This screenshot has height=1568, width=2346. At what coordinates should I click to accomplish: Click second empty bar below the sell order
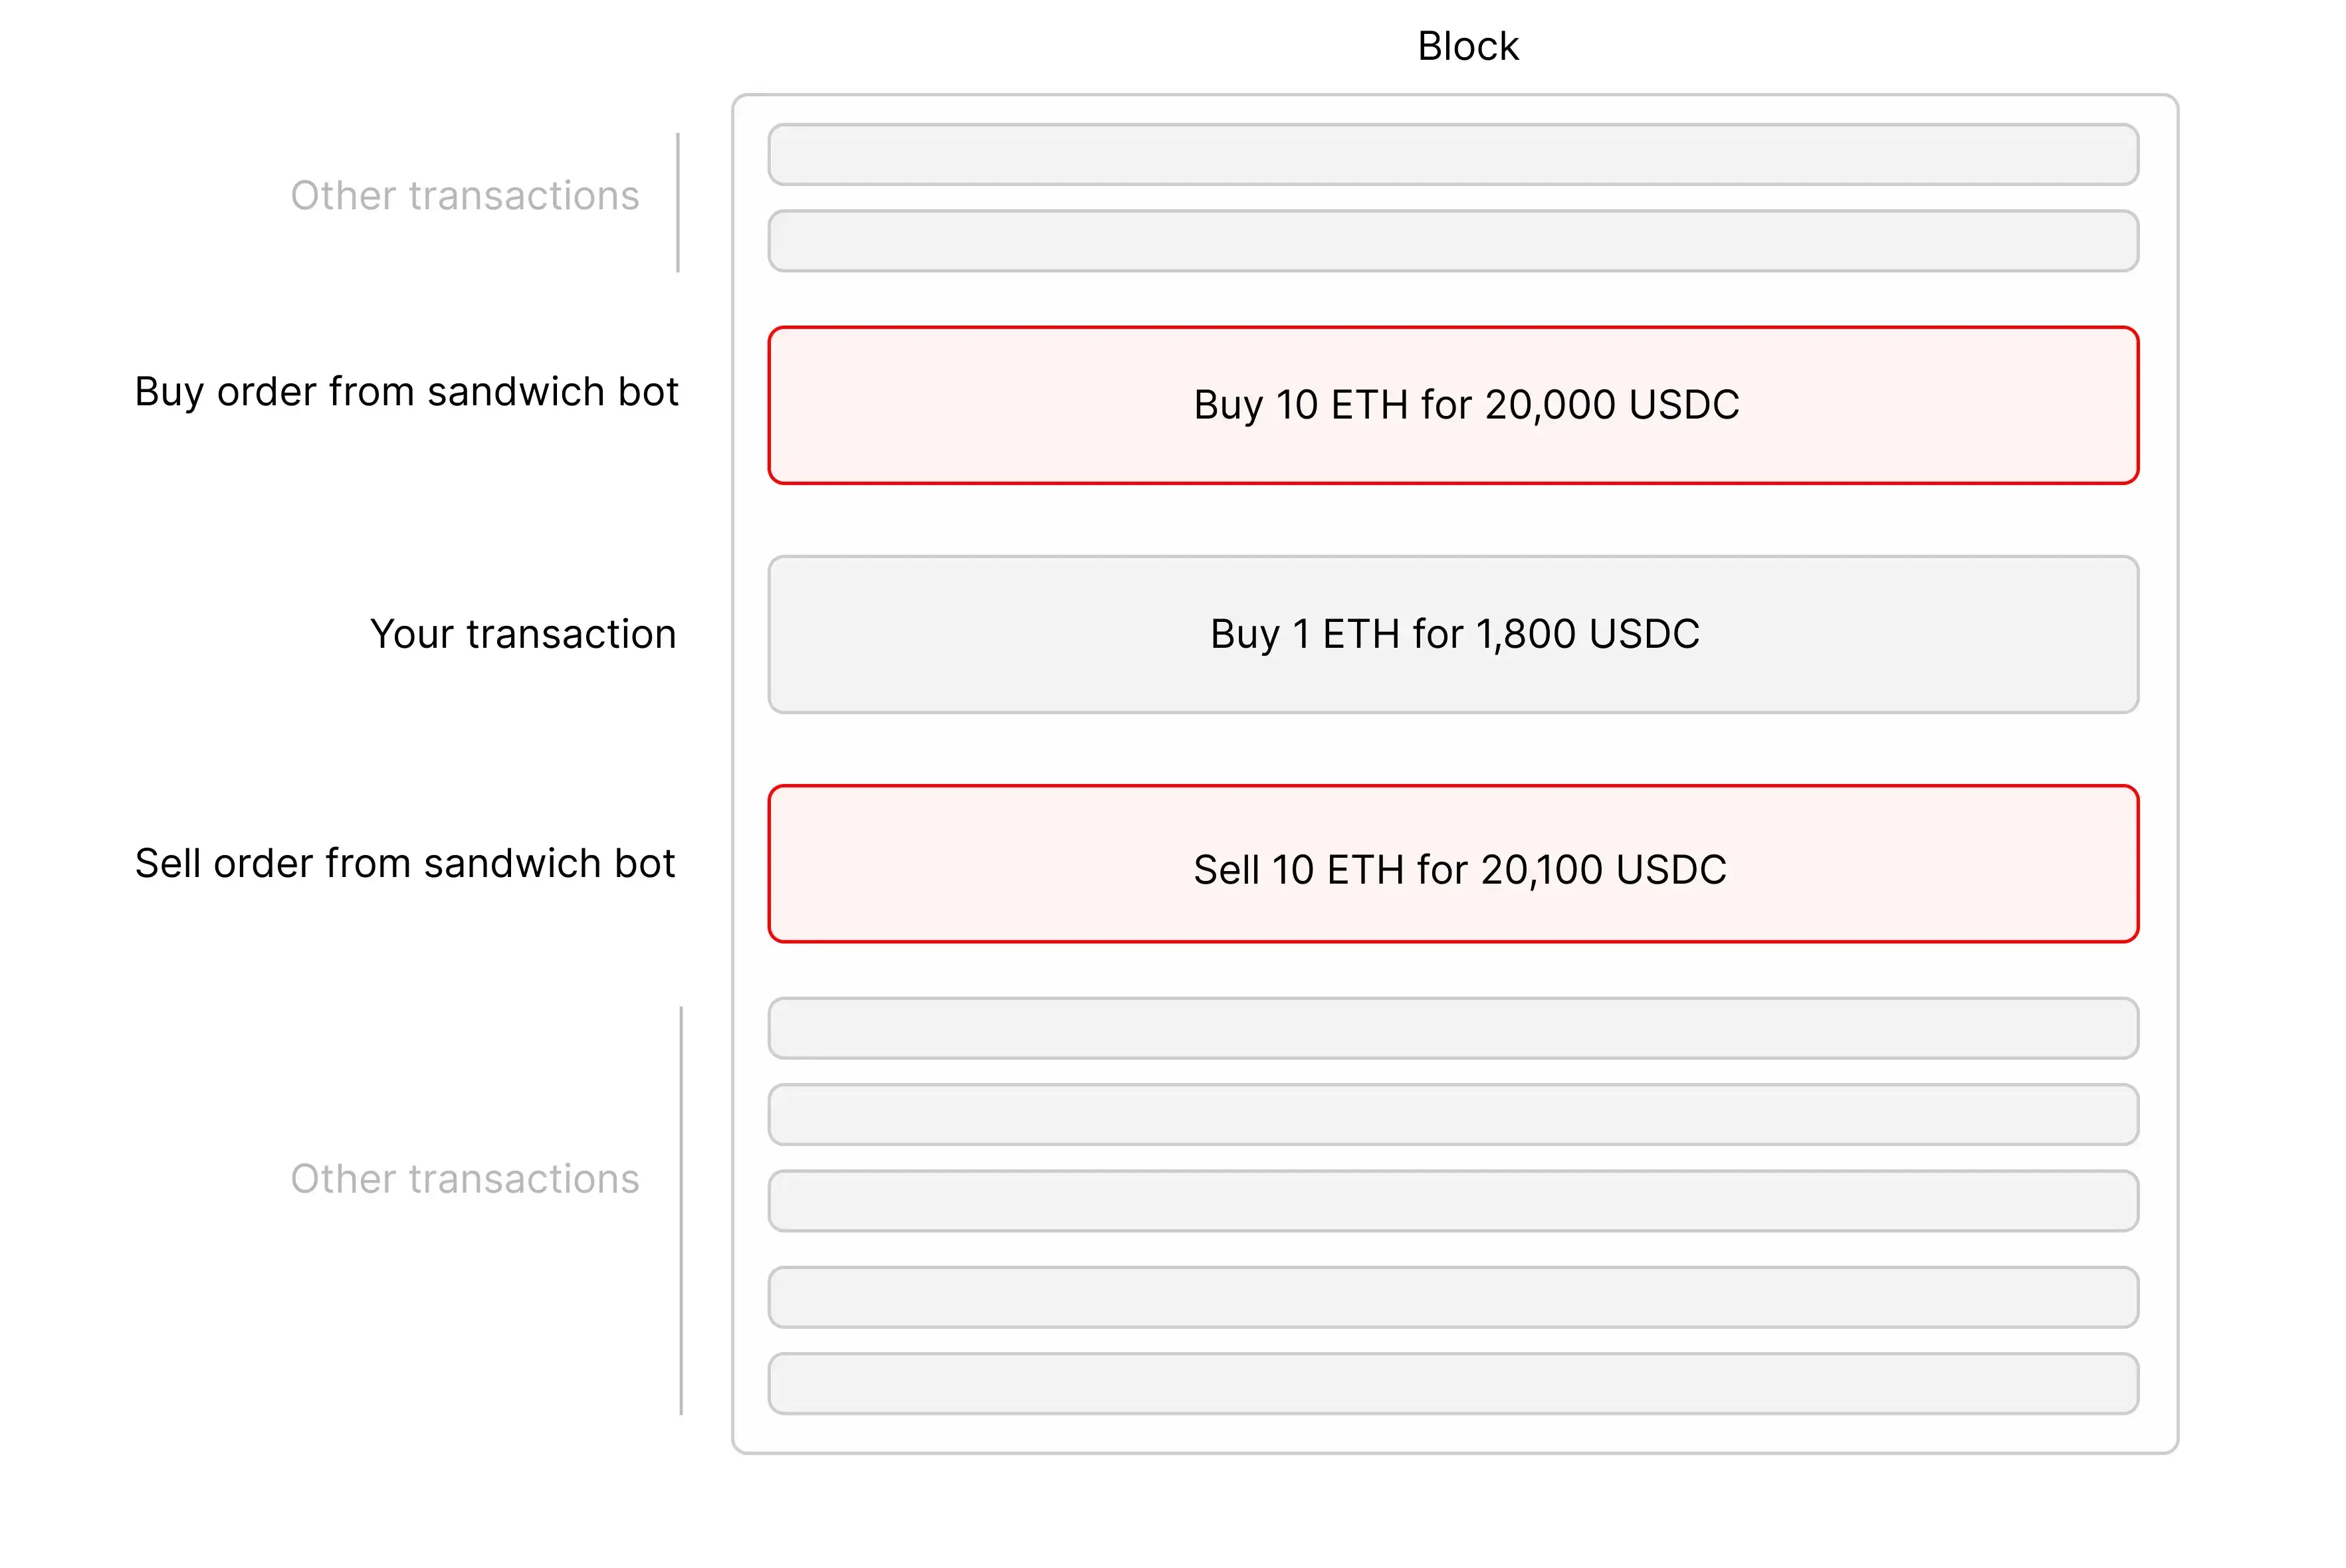coord(1452,1114)
